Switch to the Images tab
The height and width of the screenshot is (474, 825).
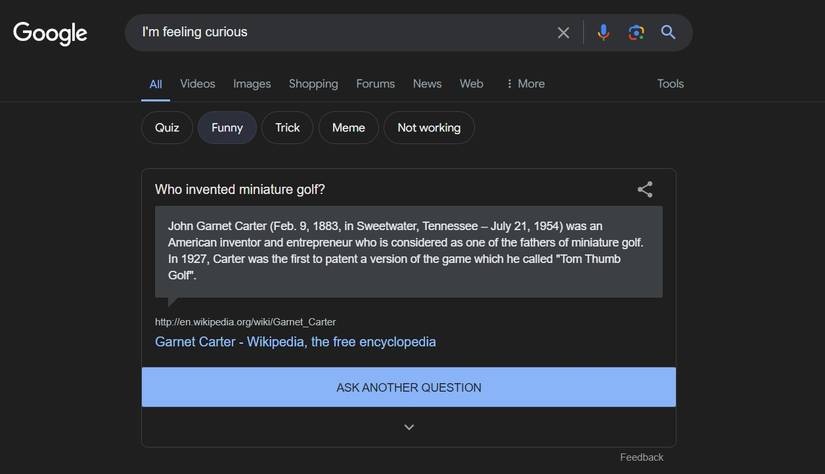pyautogui.click(x=252, y=84)
